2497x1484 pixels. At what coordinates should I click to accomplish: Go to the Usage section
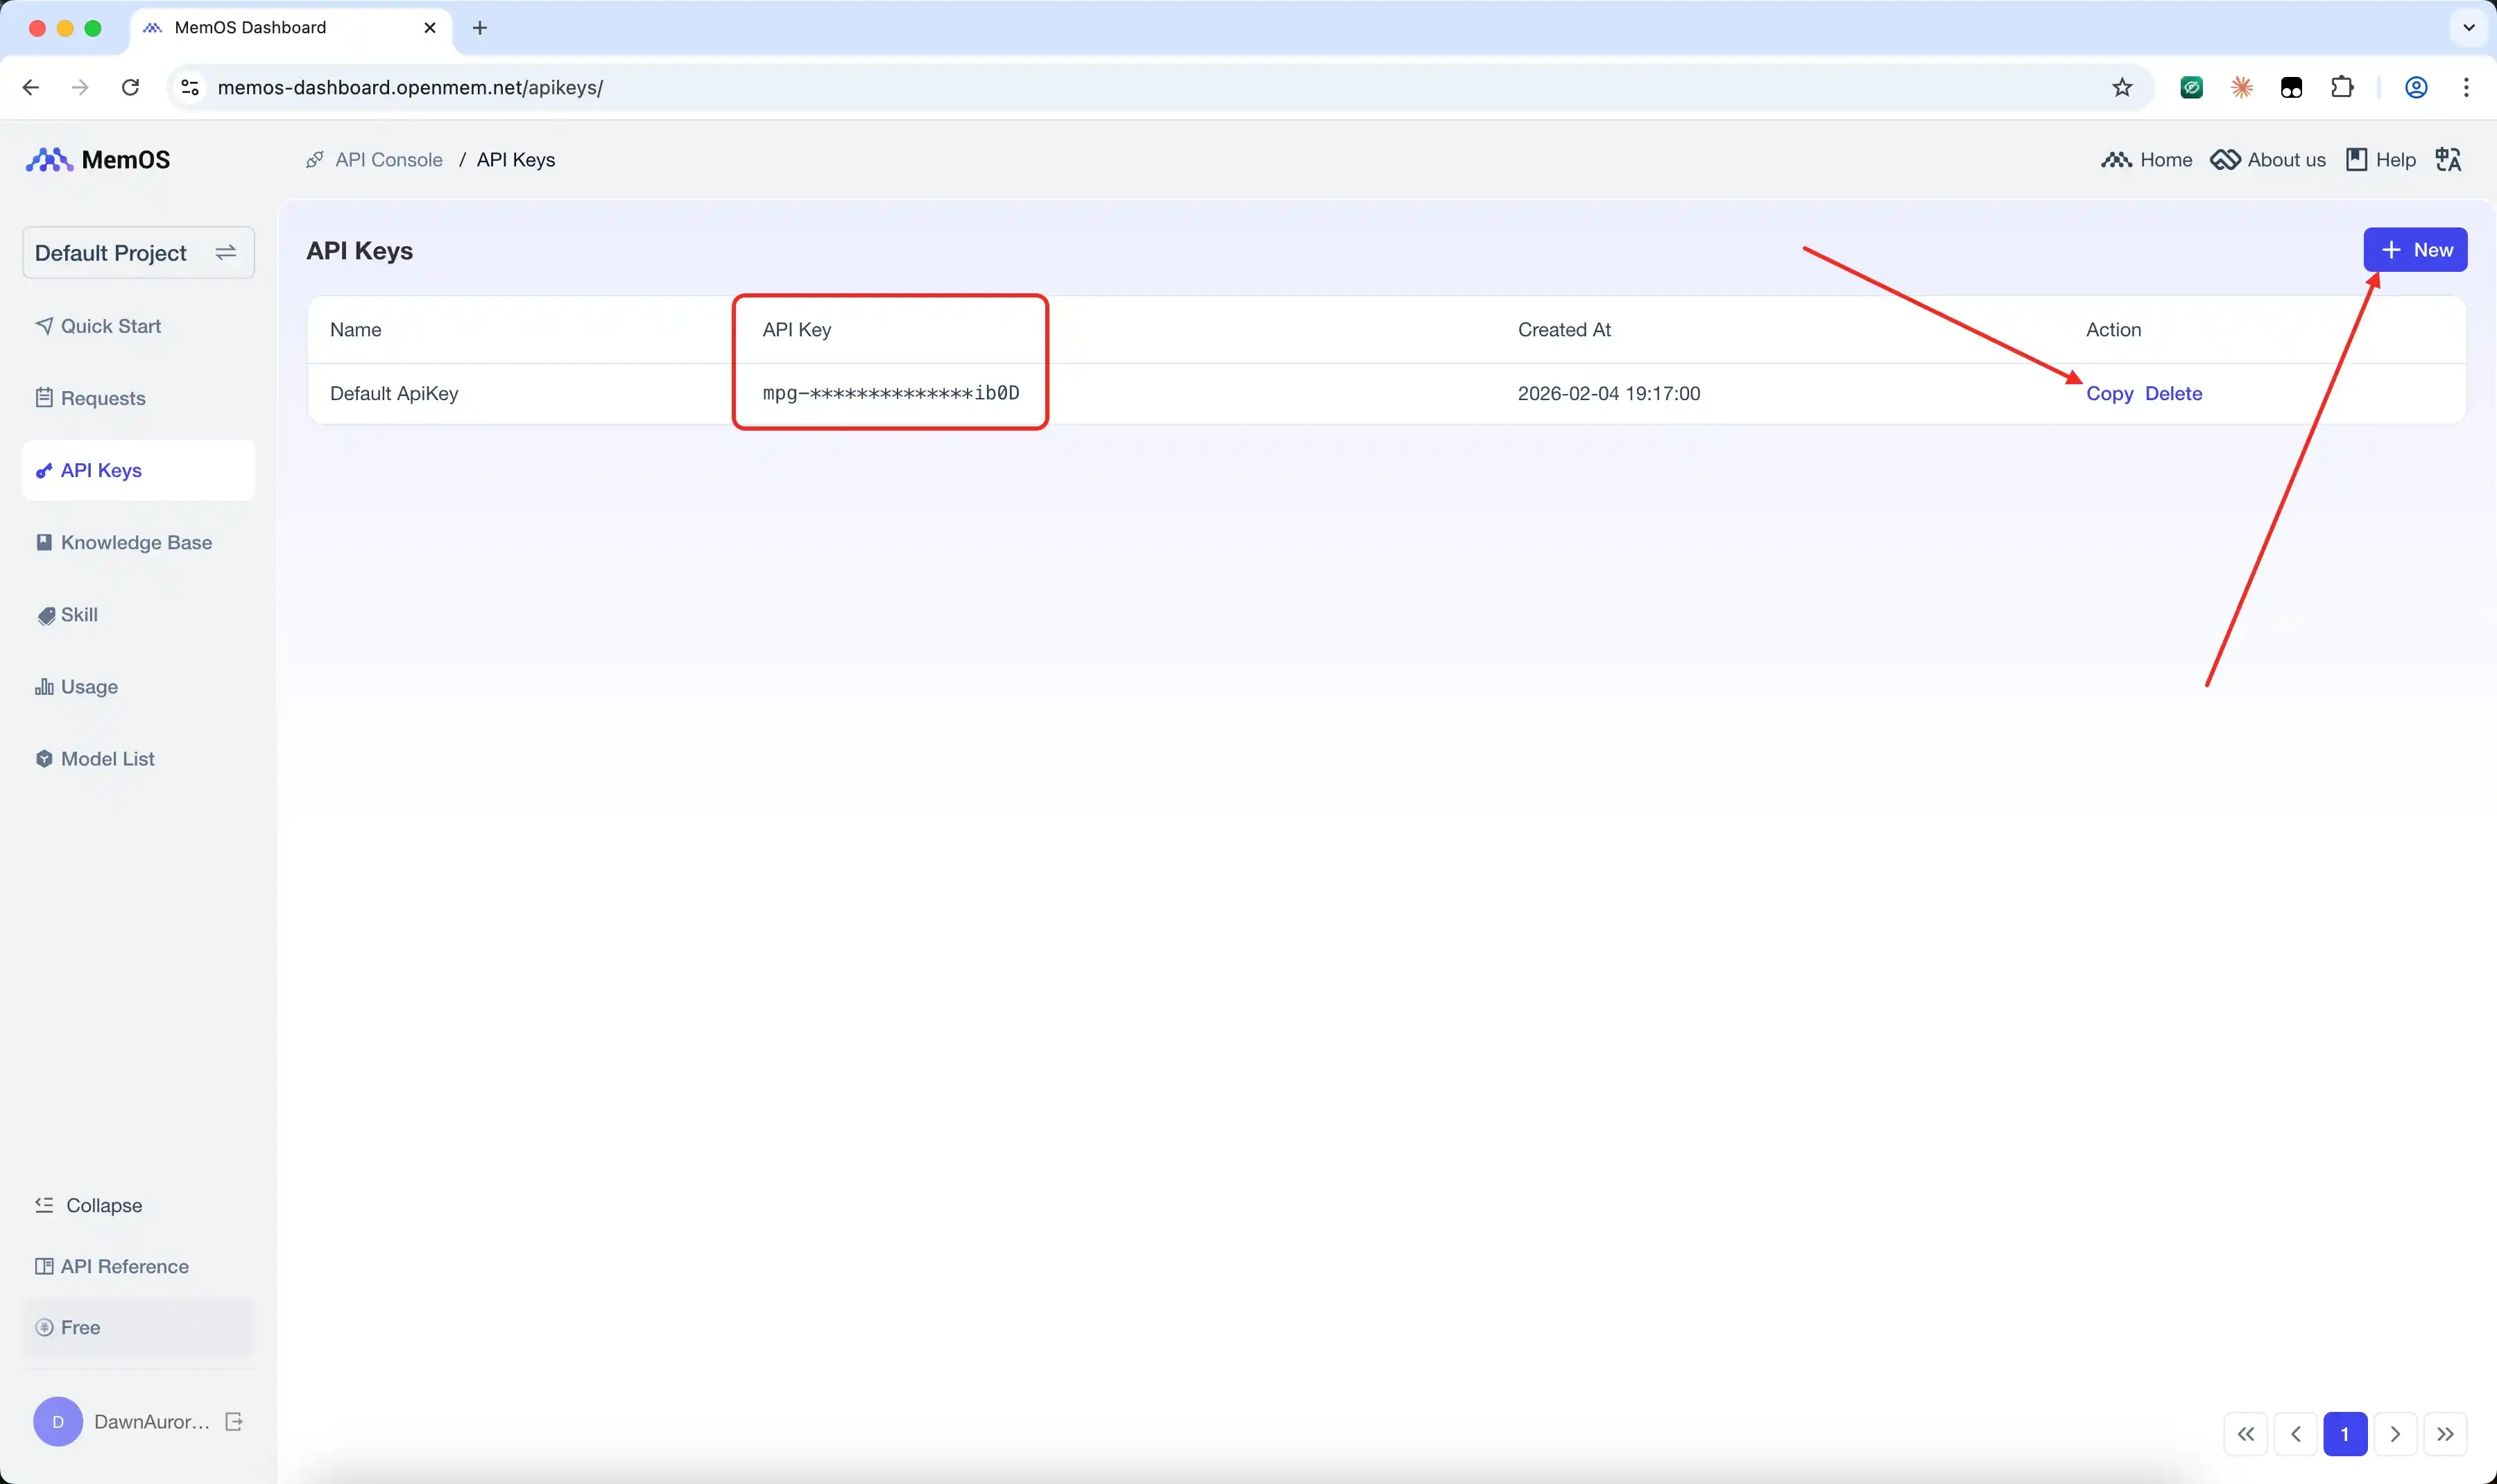[89, 687]
